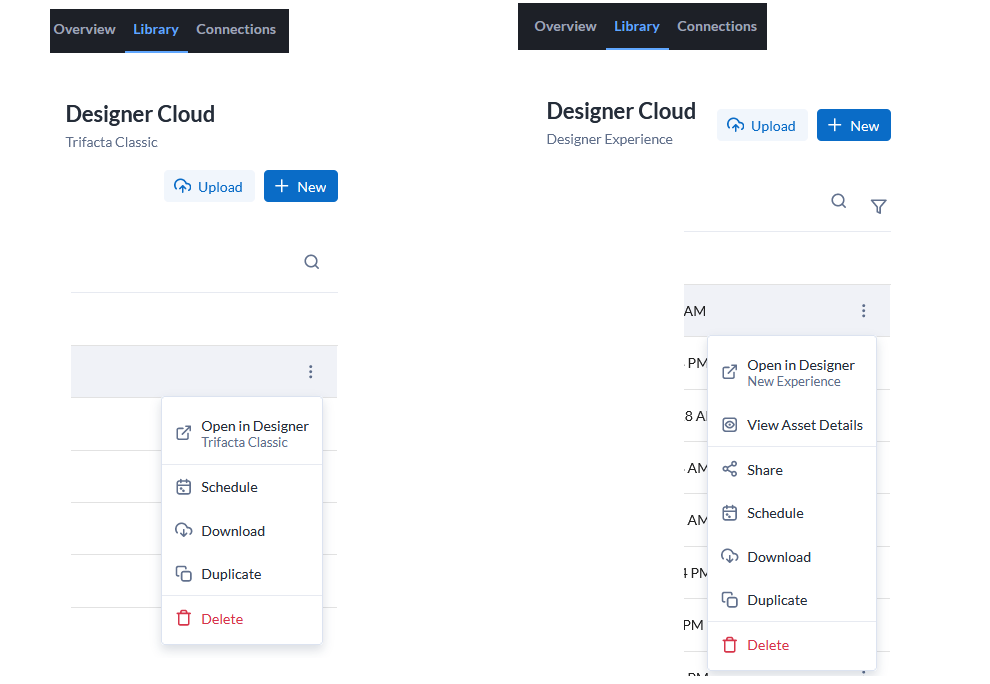
Task: Click the Duplicate copy icon in left context menu
Action: (185, 574)
